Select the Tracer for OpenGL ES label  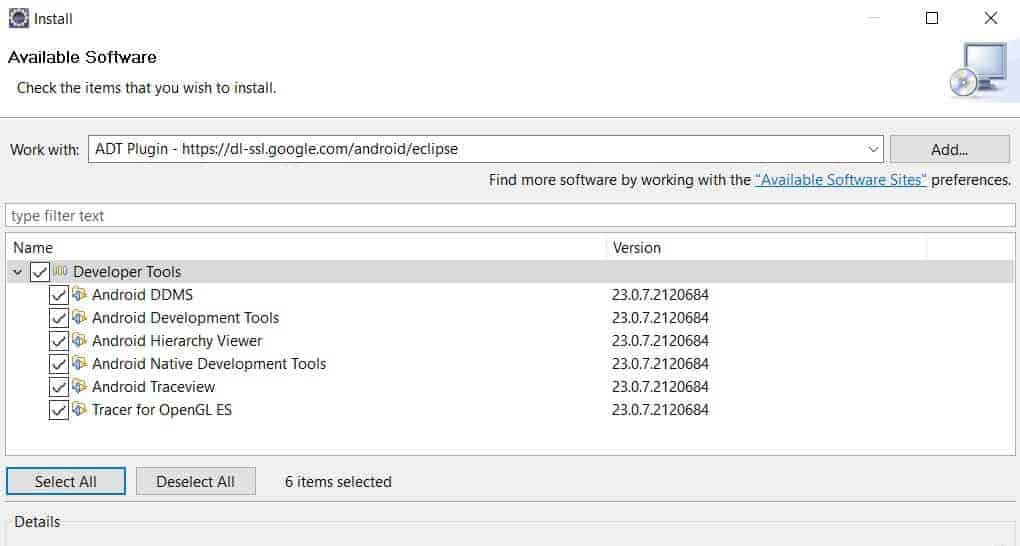coord(162,409)
